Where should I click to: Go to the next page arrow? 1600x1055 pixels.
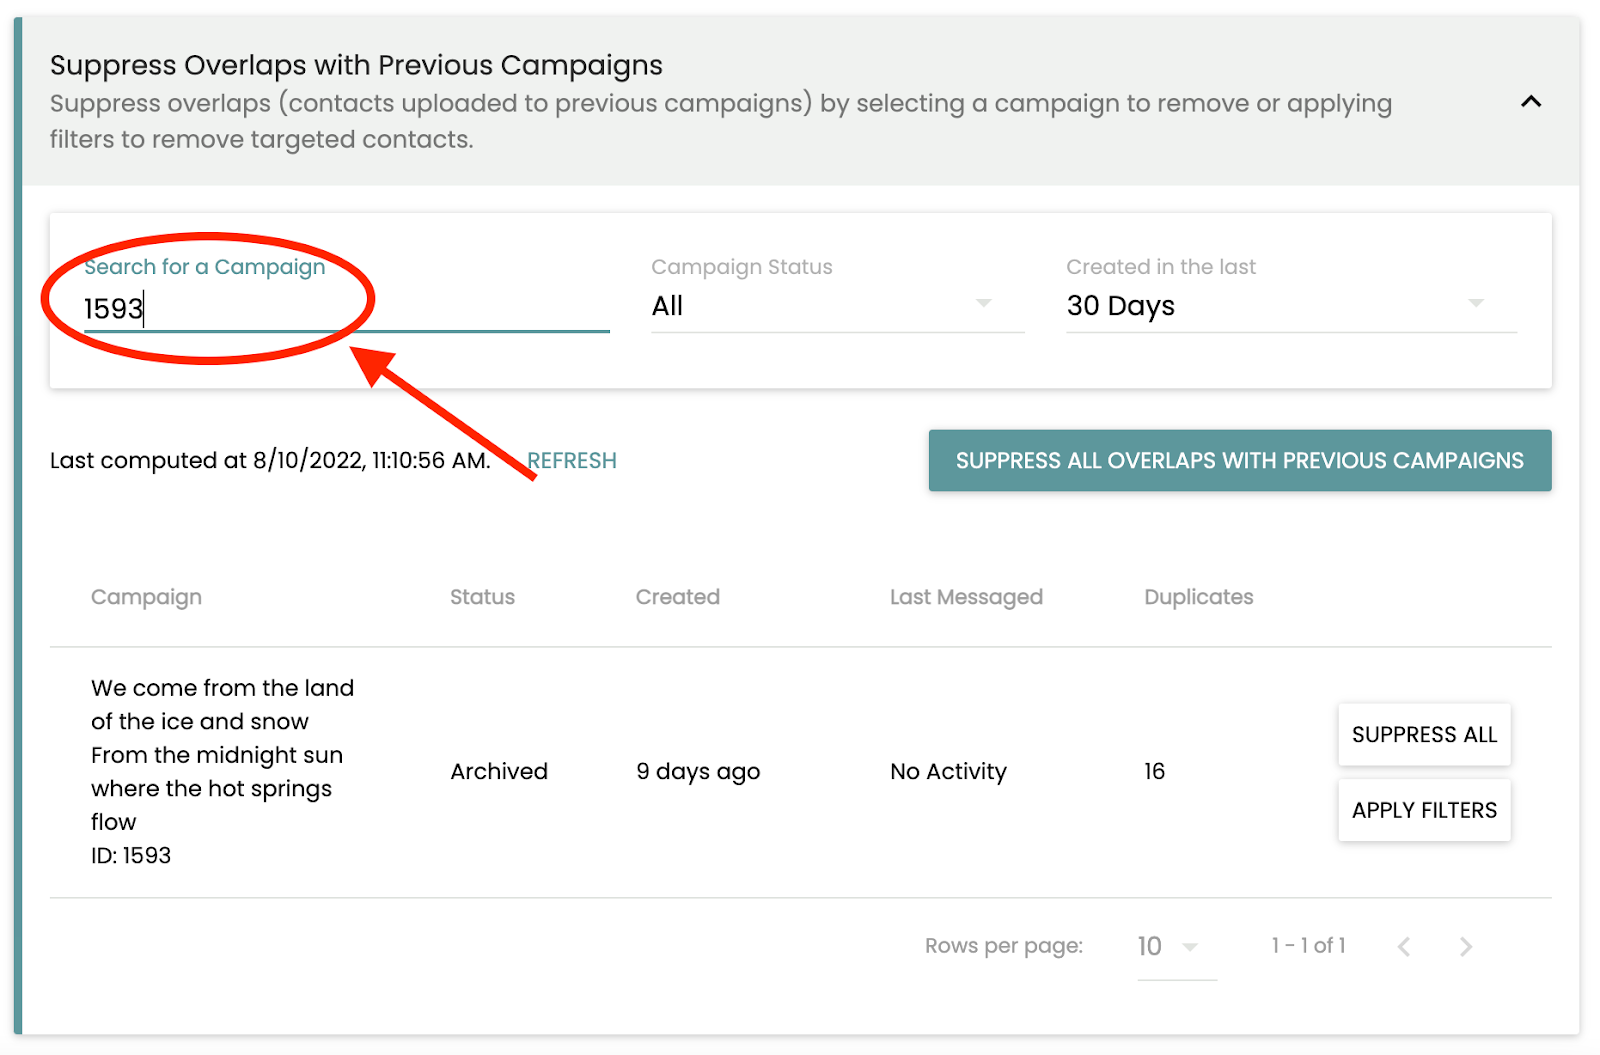coord(1466,947)
